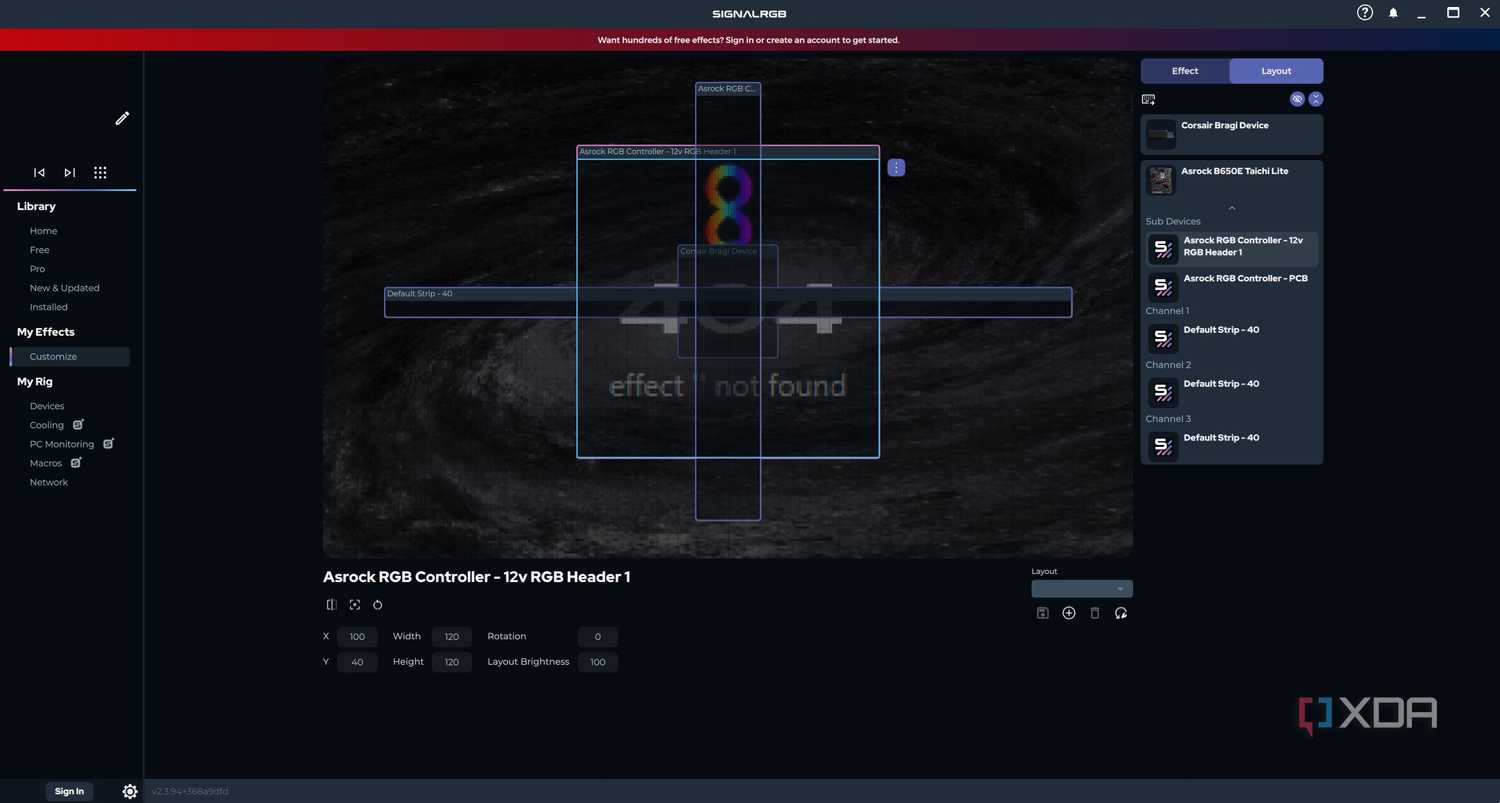Add a new layout with plus icon

tap(1069, 613)
